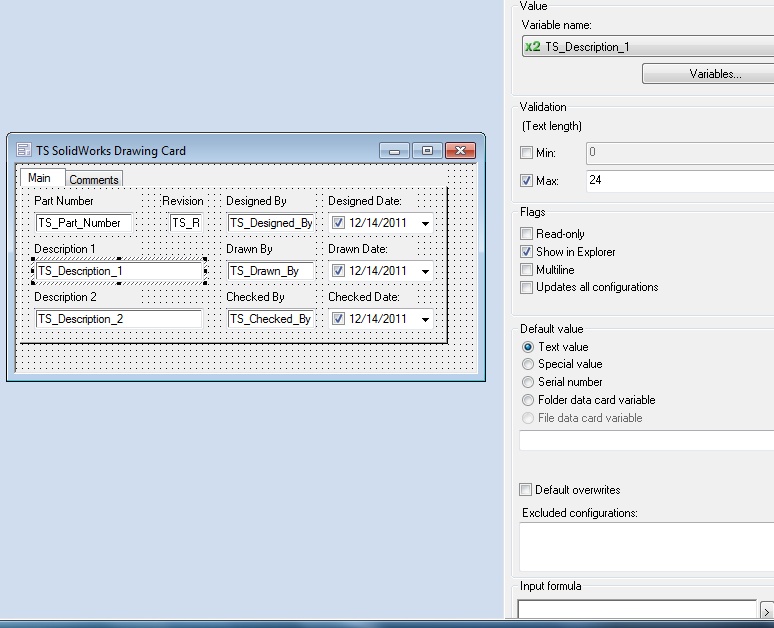Open the Input formula arrow button
Image resolution: width=774 pixels, height=628 pixels.
pyautogui.click(x=767, y=611)
